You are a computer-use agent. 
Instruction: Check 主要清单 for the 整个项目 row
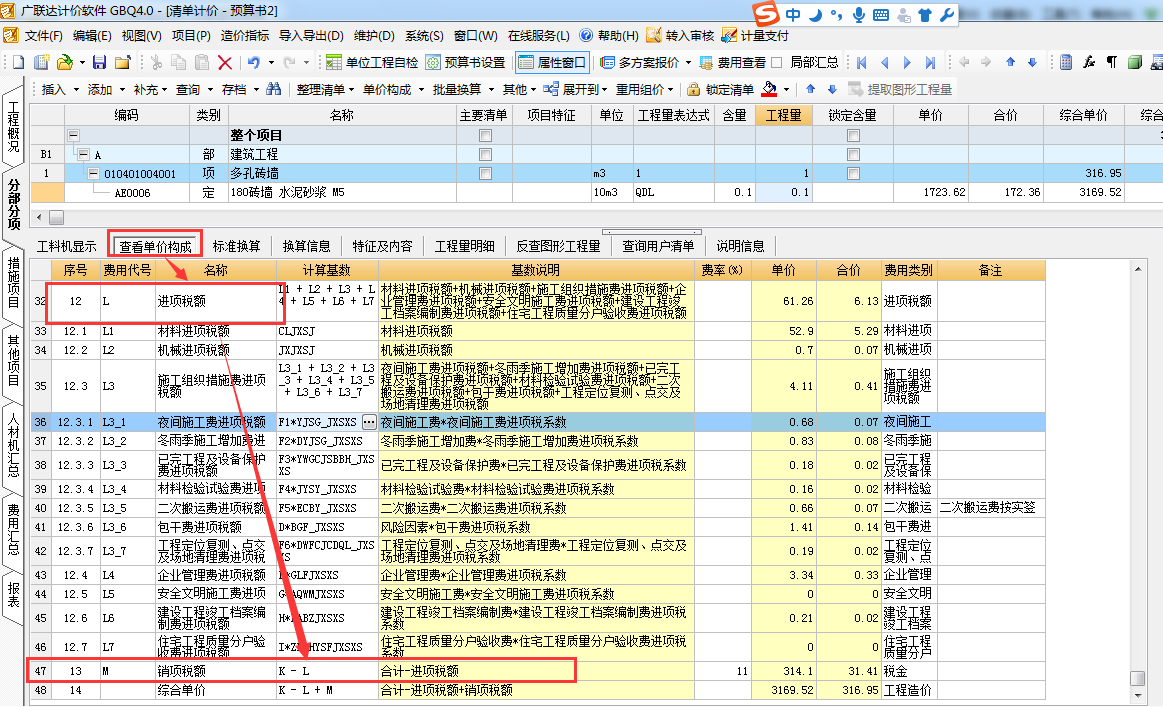[x=485, y=136]
